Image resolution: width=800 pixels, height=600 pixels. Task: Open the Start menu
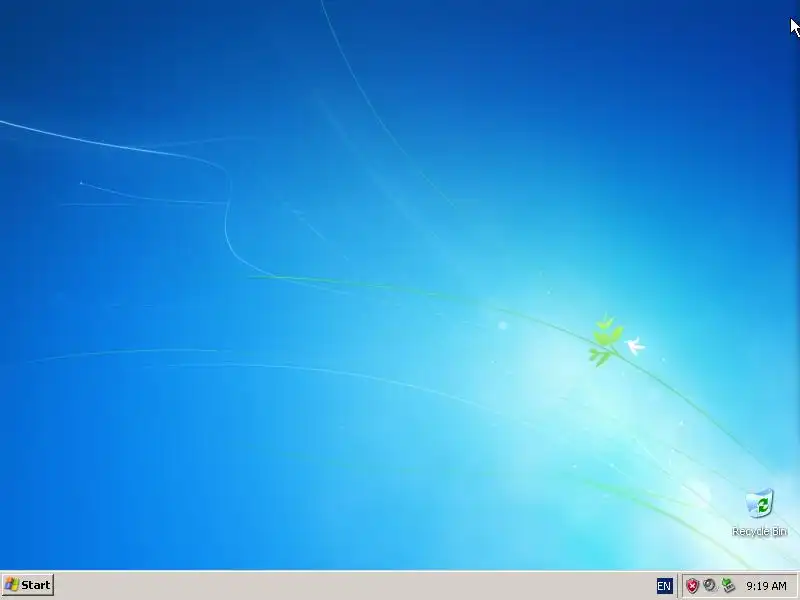[28, 585]
